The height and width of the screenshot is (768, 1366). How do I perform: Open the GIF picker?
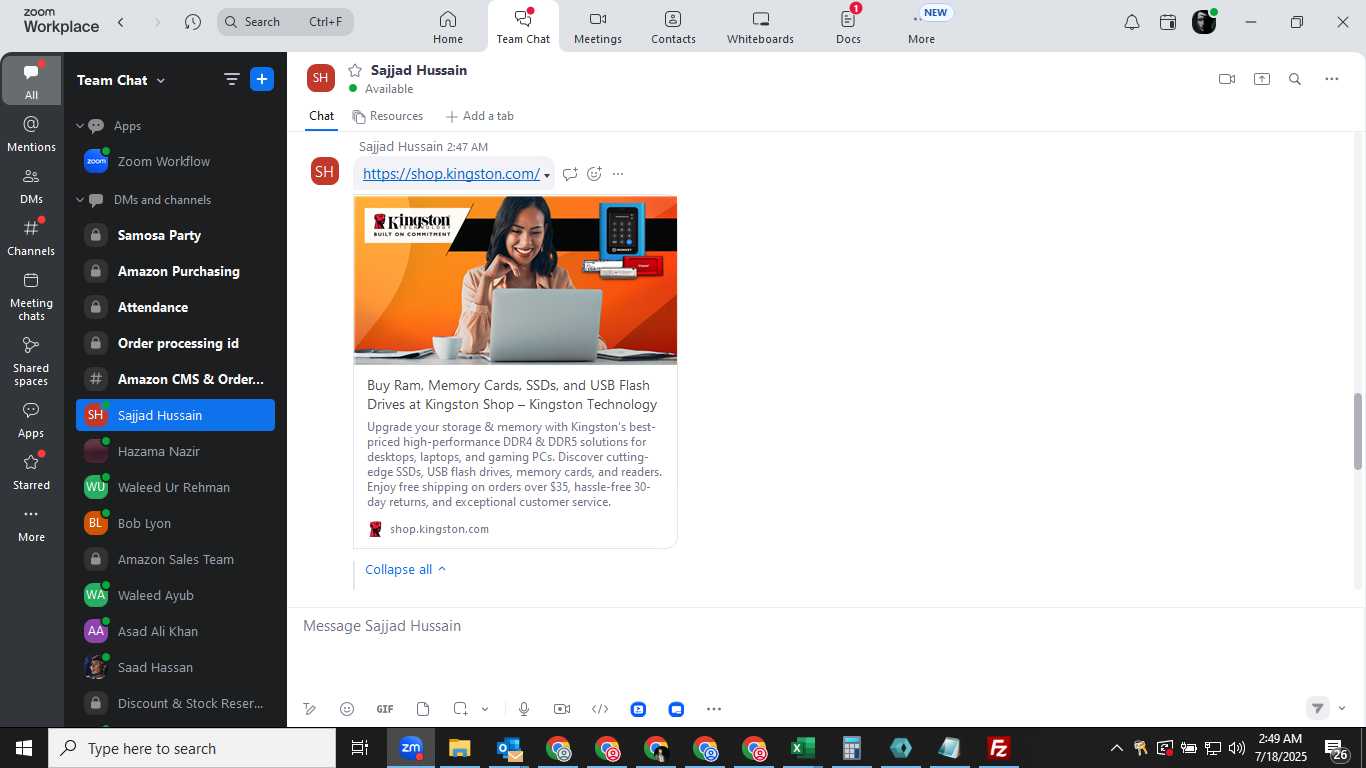(385, 709)
